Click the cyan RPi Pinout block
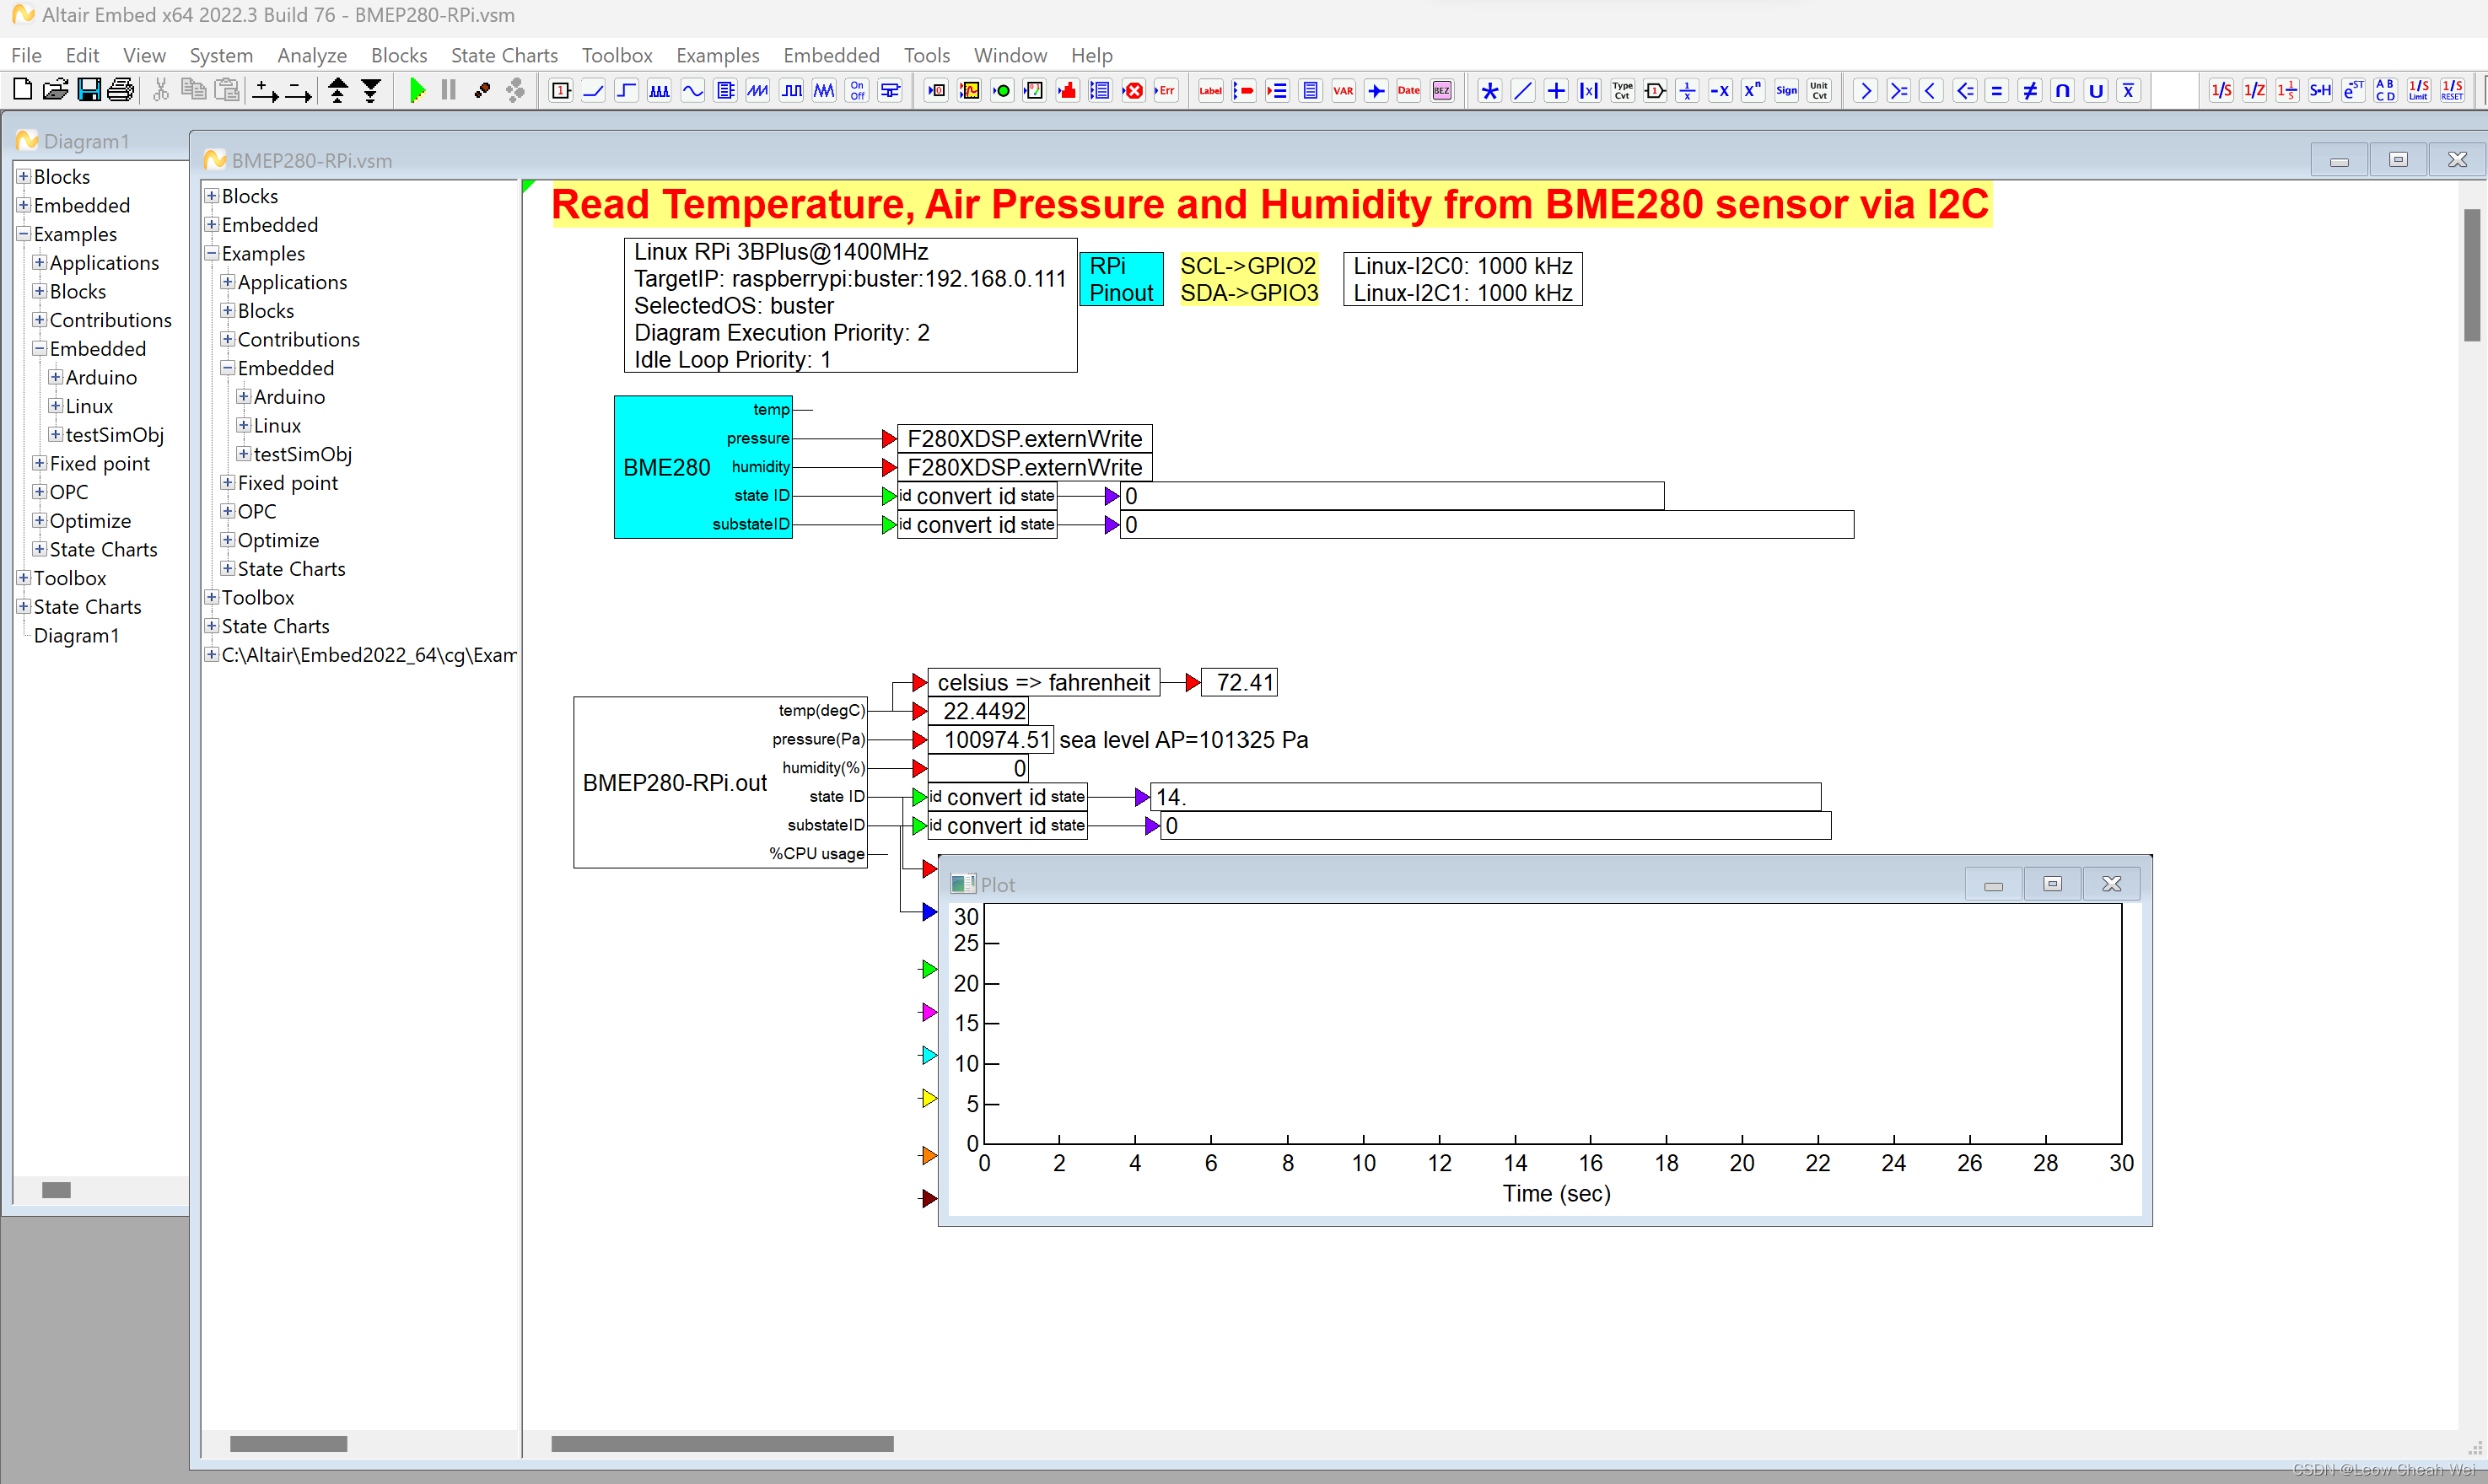This screenshot has height=1484, width=2488. pyautogui.click(x=1120, y=279)
